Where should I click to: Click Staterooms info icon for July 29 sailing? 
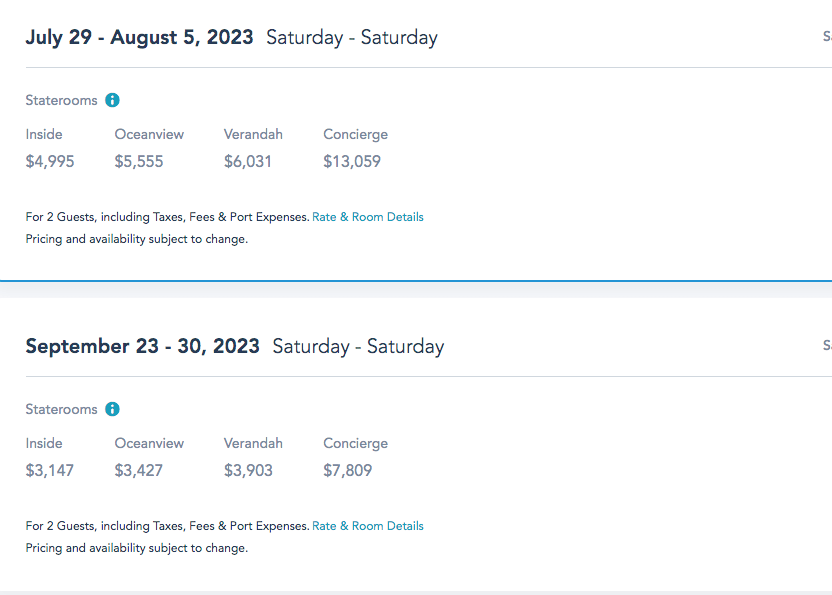pyautogui.click(x=113, y=100)
